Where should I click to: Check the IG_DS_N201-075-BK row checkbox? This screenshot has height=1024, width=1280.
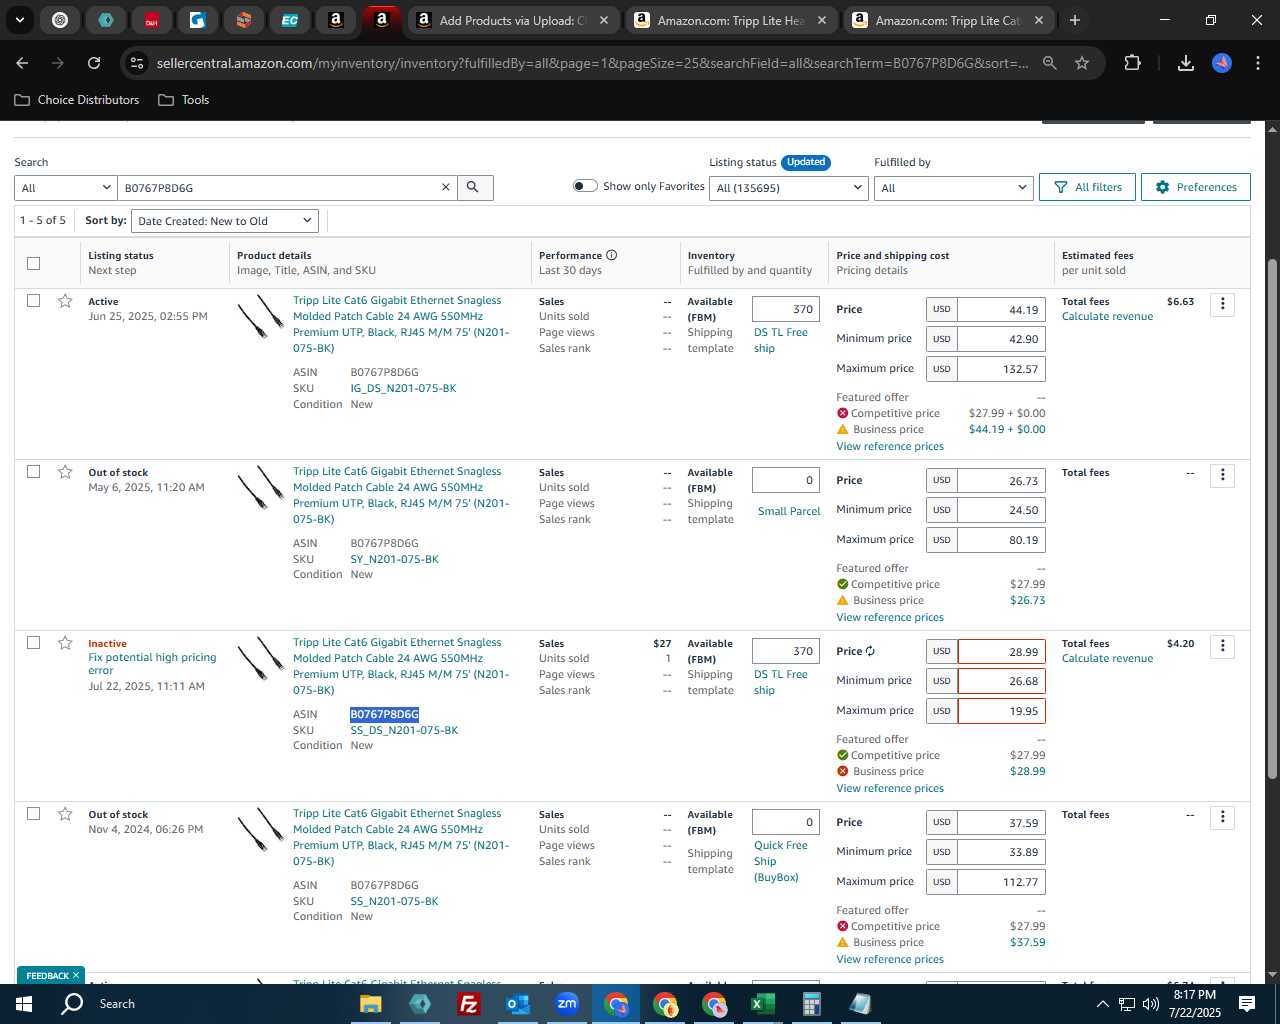pyautogui.click(x=34, y=301)
